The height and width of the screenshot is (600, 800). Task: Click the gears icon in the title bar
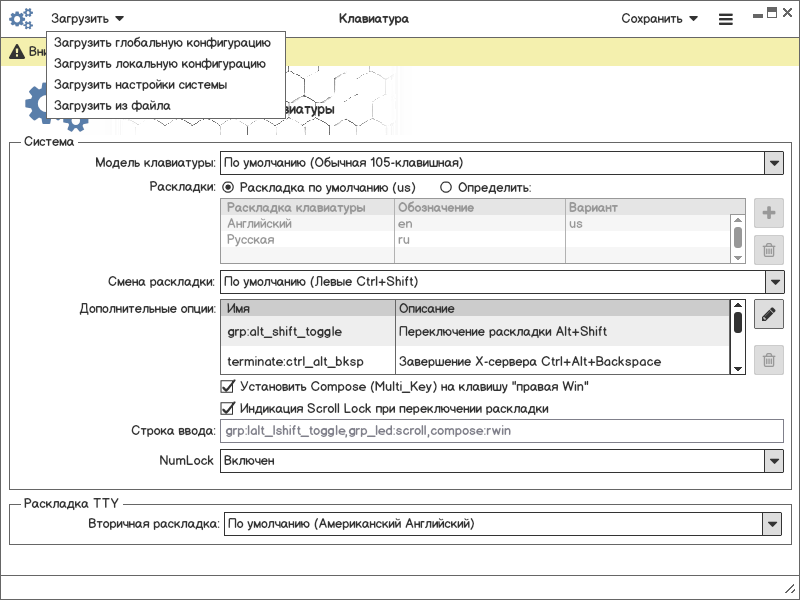(21, 19)
